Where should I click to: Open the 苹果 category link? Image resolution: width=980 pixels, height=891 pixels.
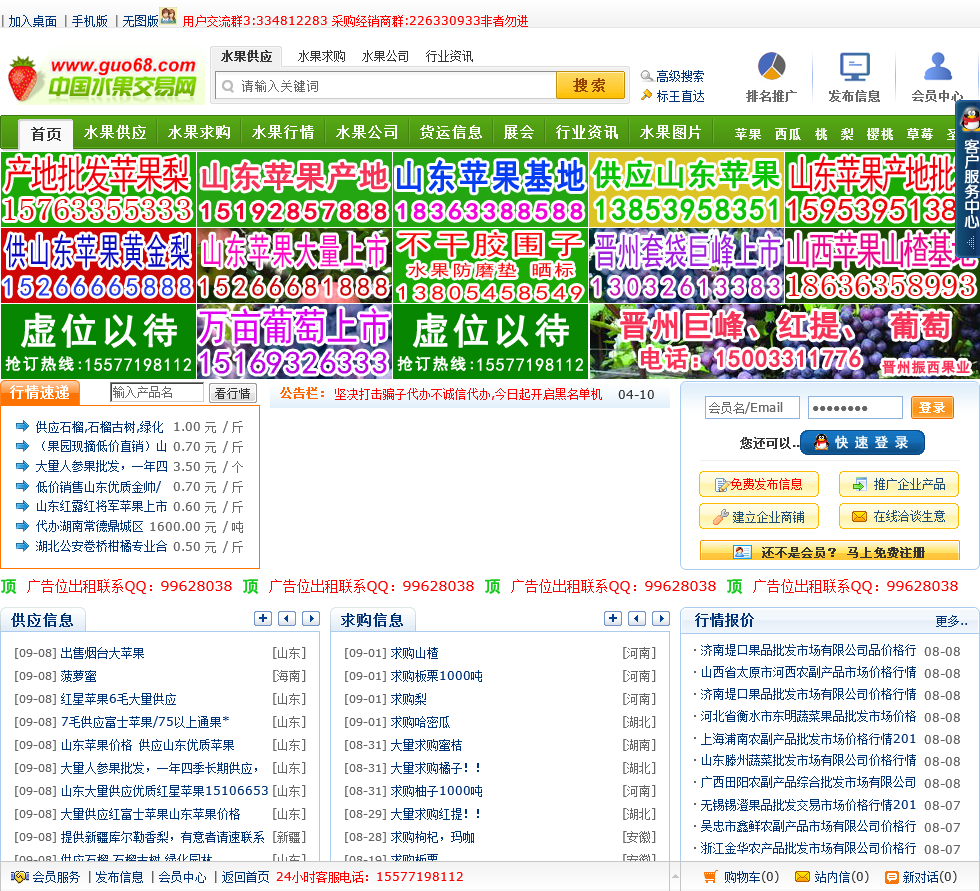coord(748,134)
